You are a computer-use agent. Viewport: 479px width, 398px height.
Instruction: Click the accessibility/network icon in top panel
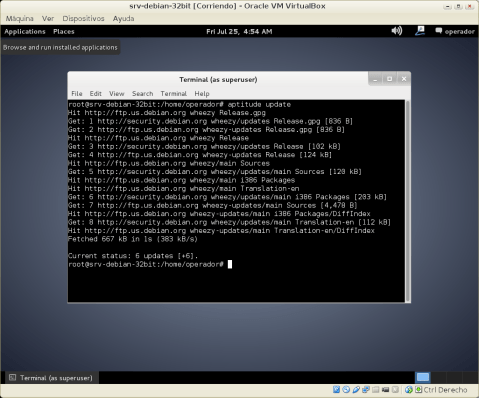click(x=420, y=31)
